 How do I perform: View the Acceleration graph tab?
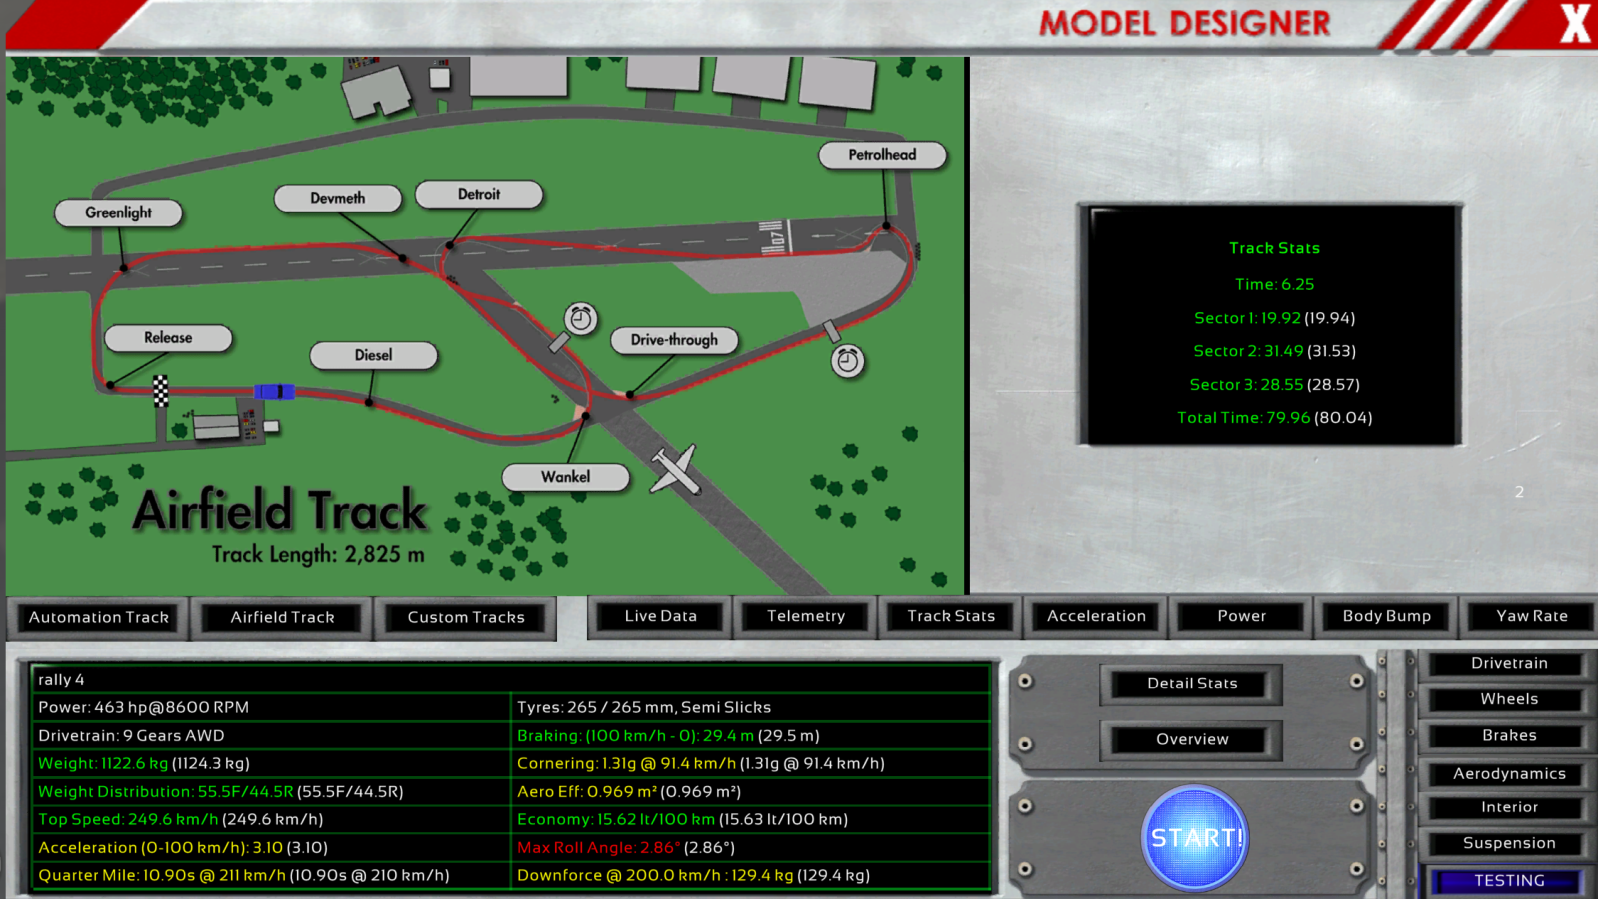tap(1095, 617)
